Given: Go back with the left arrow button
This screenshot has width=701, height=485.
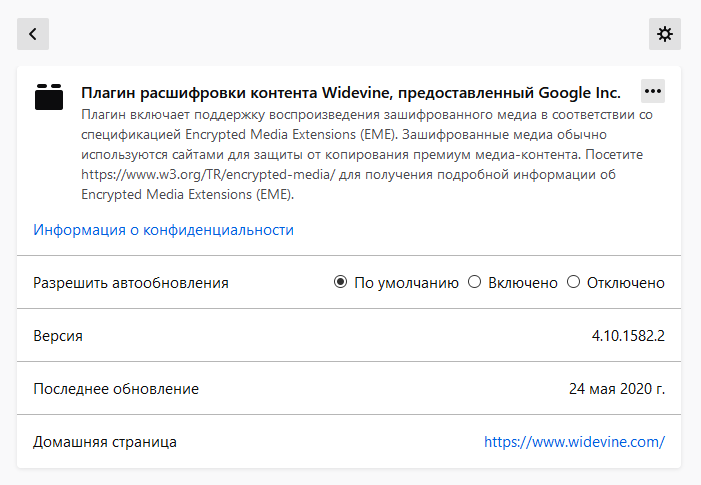Looking at the screenshot, I should point(33,34).
